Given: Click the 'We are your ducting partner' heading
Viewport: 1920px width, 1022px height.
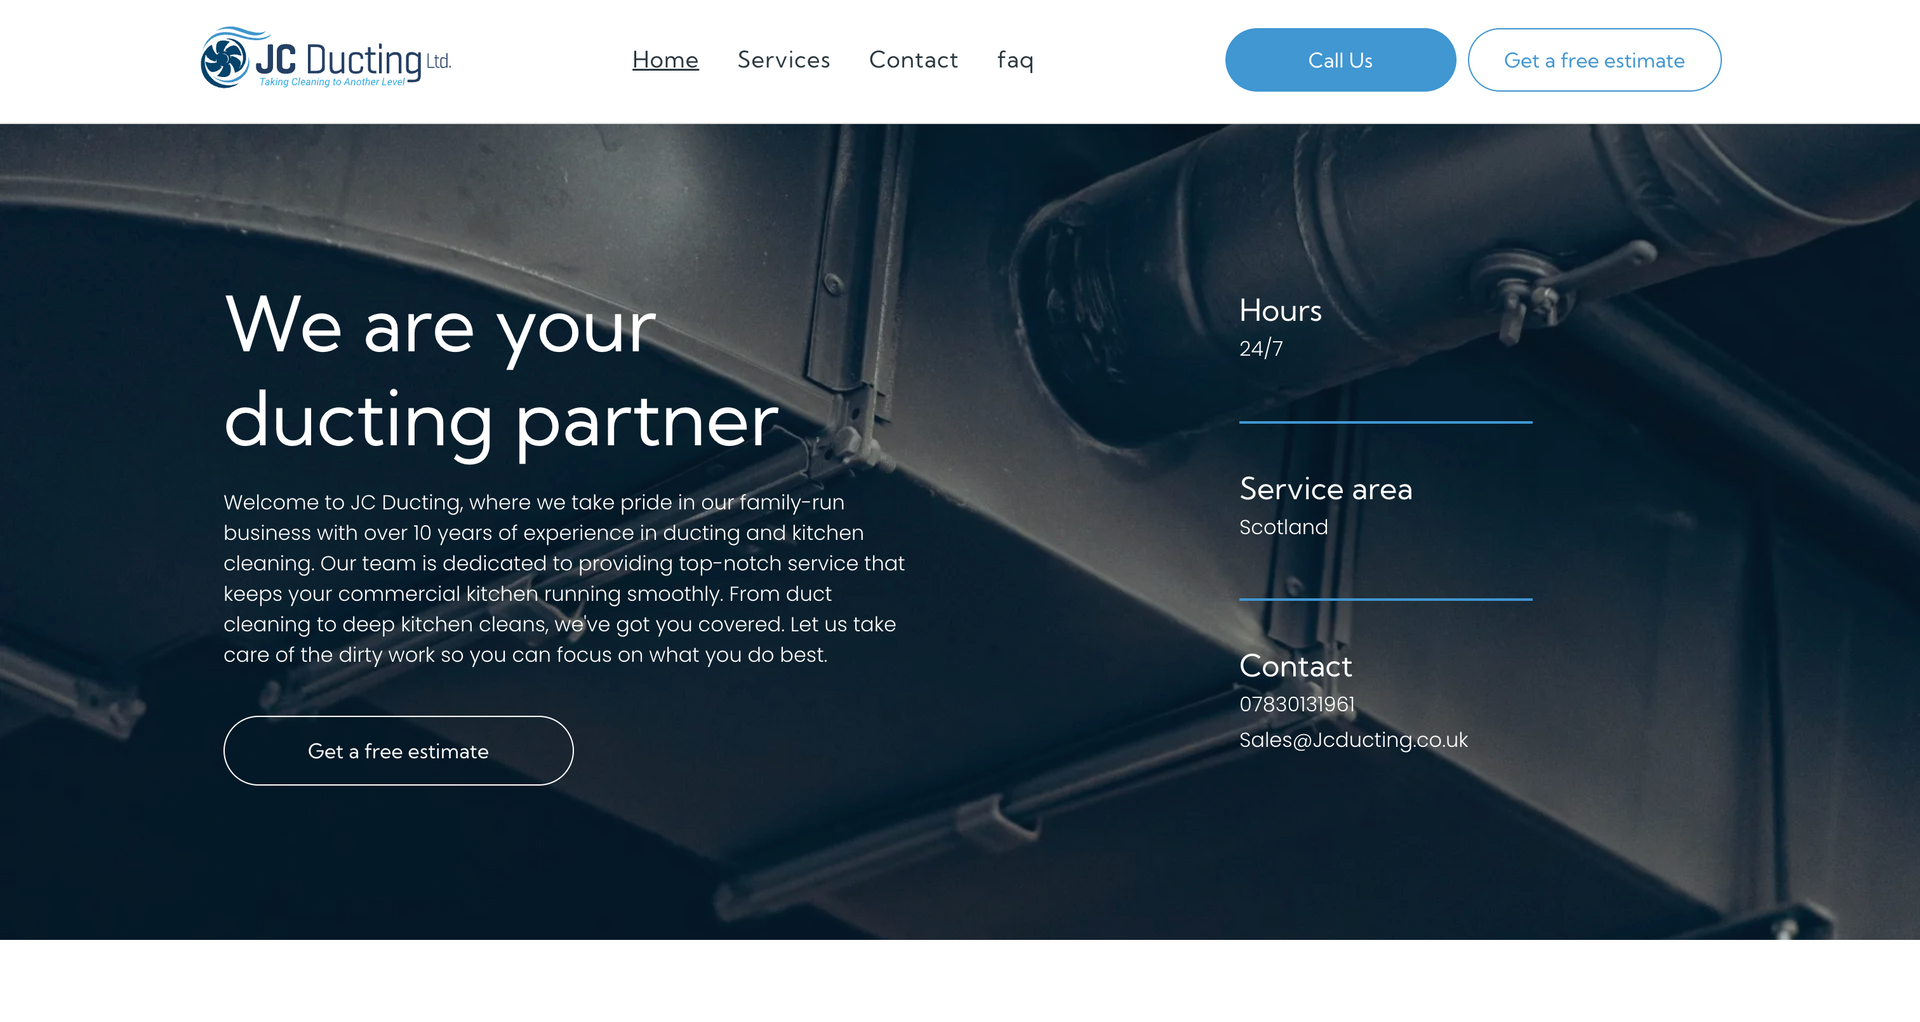Looking at the screenshot, I should pos(501,373).
